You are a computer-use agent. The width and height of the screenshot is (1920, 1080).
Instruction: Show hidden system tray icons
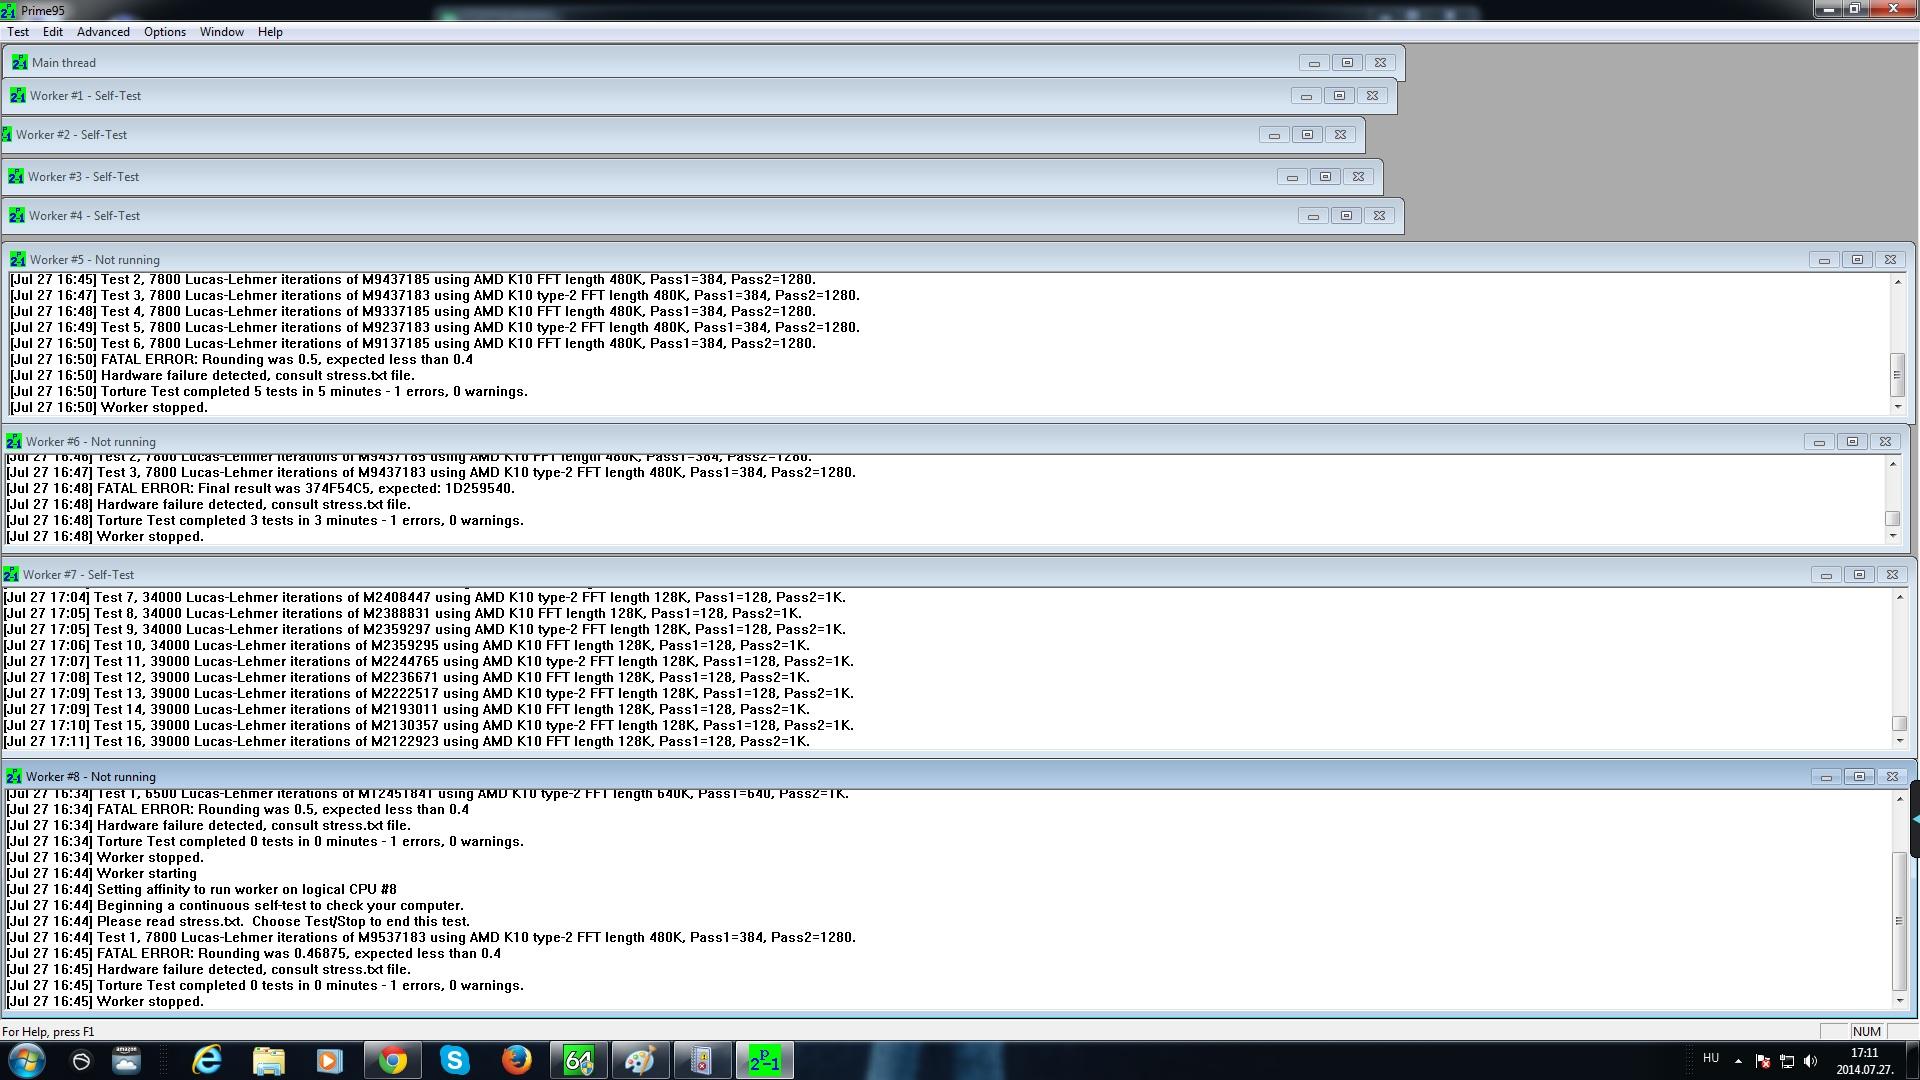pyautogui.click(x=1738, y=1061)
